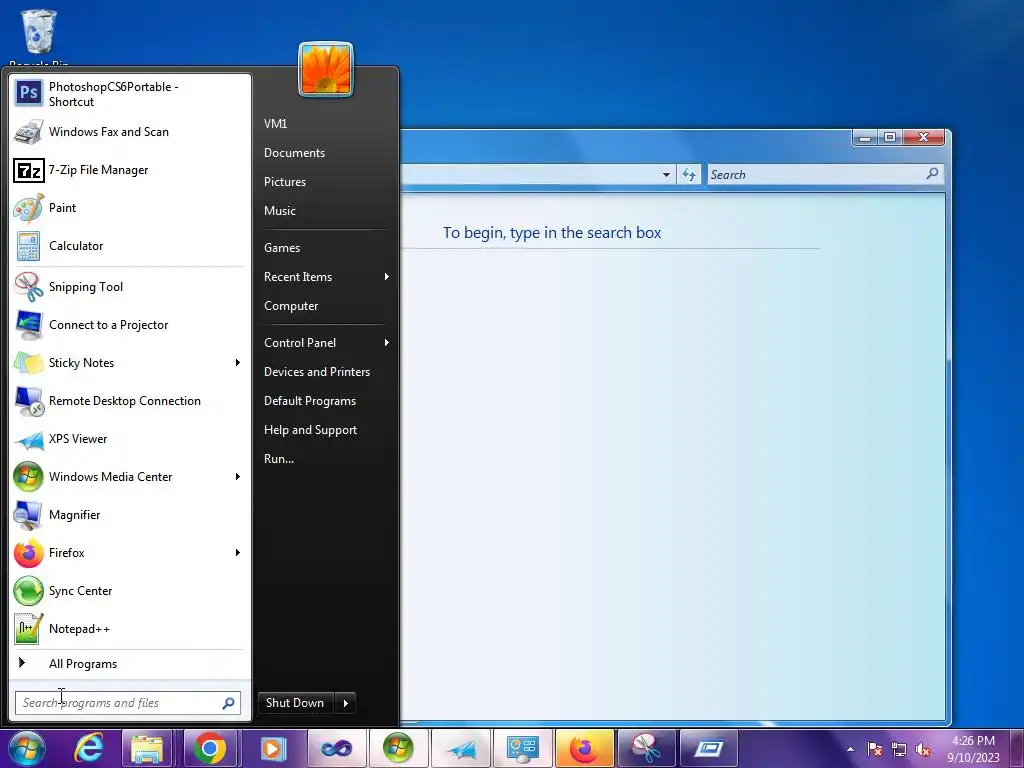Open Pictures from the Start menu
This screenshot has height=768, width=1024.
click(285, 182)
